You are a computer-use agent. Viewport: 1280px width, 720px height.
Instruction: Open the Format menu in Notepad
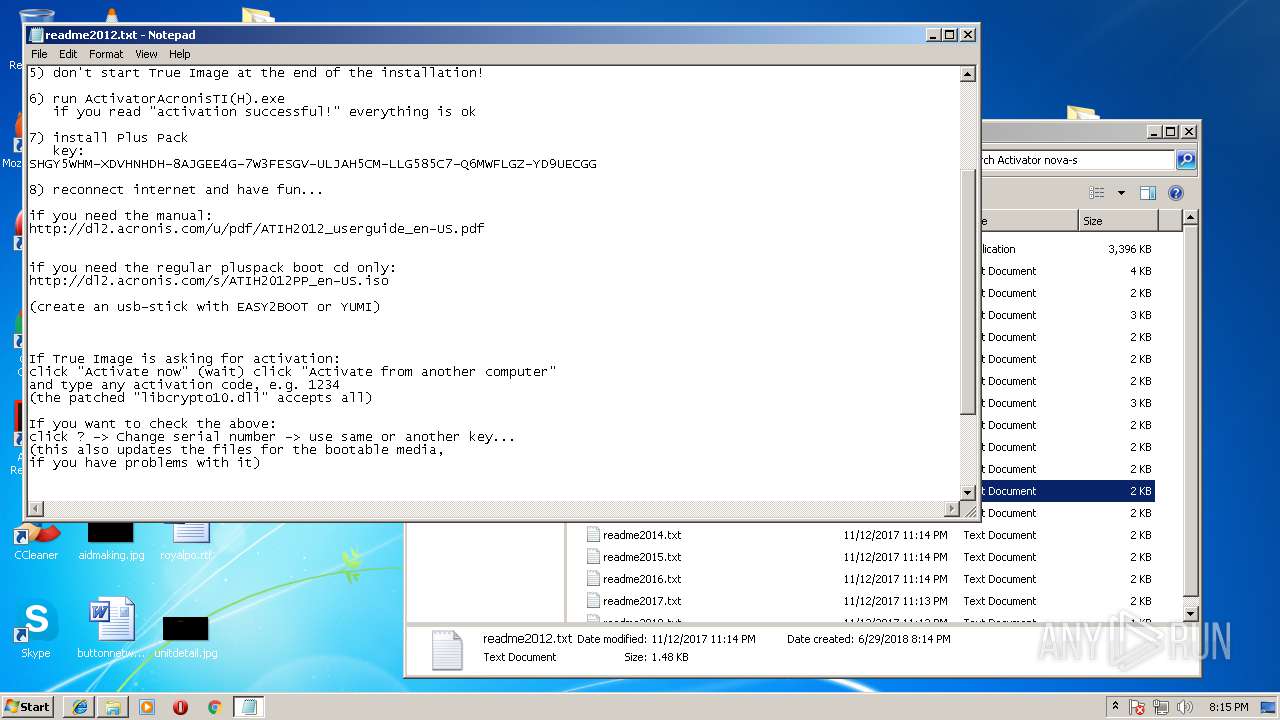click(x=106, y=54)
